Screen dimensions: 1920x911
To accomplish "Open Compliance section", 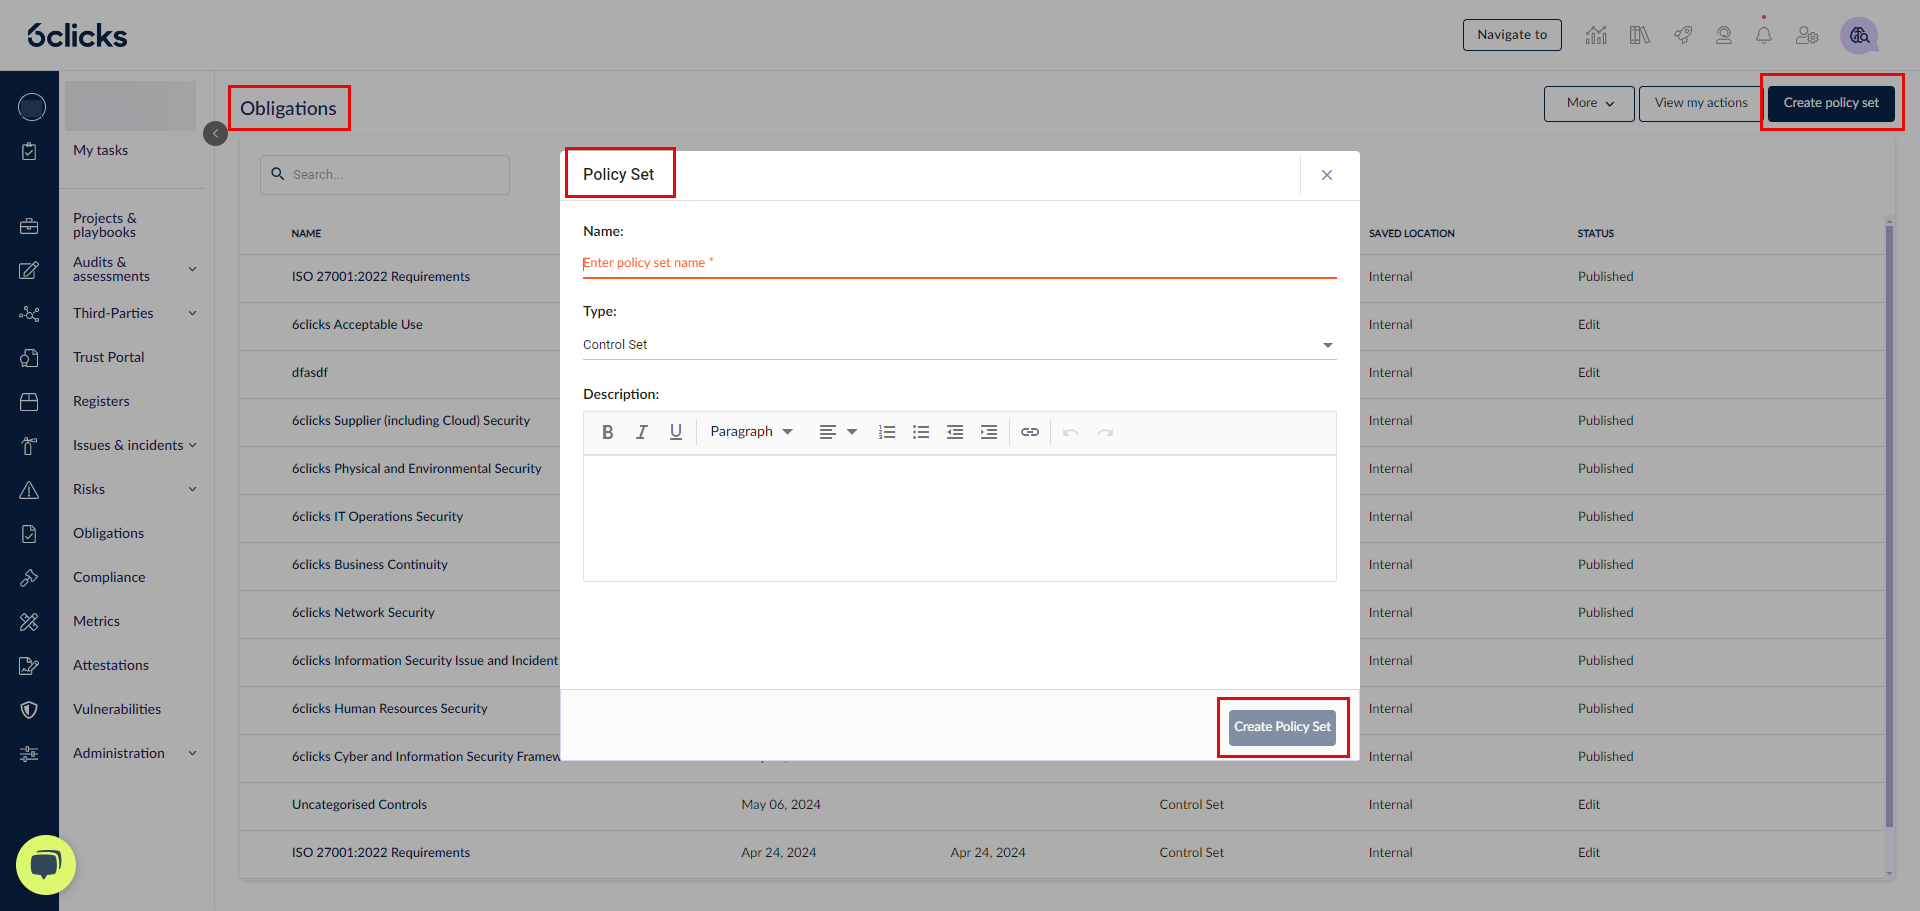I will 109,577.
